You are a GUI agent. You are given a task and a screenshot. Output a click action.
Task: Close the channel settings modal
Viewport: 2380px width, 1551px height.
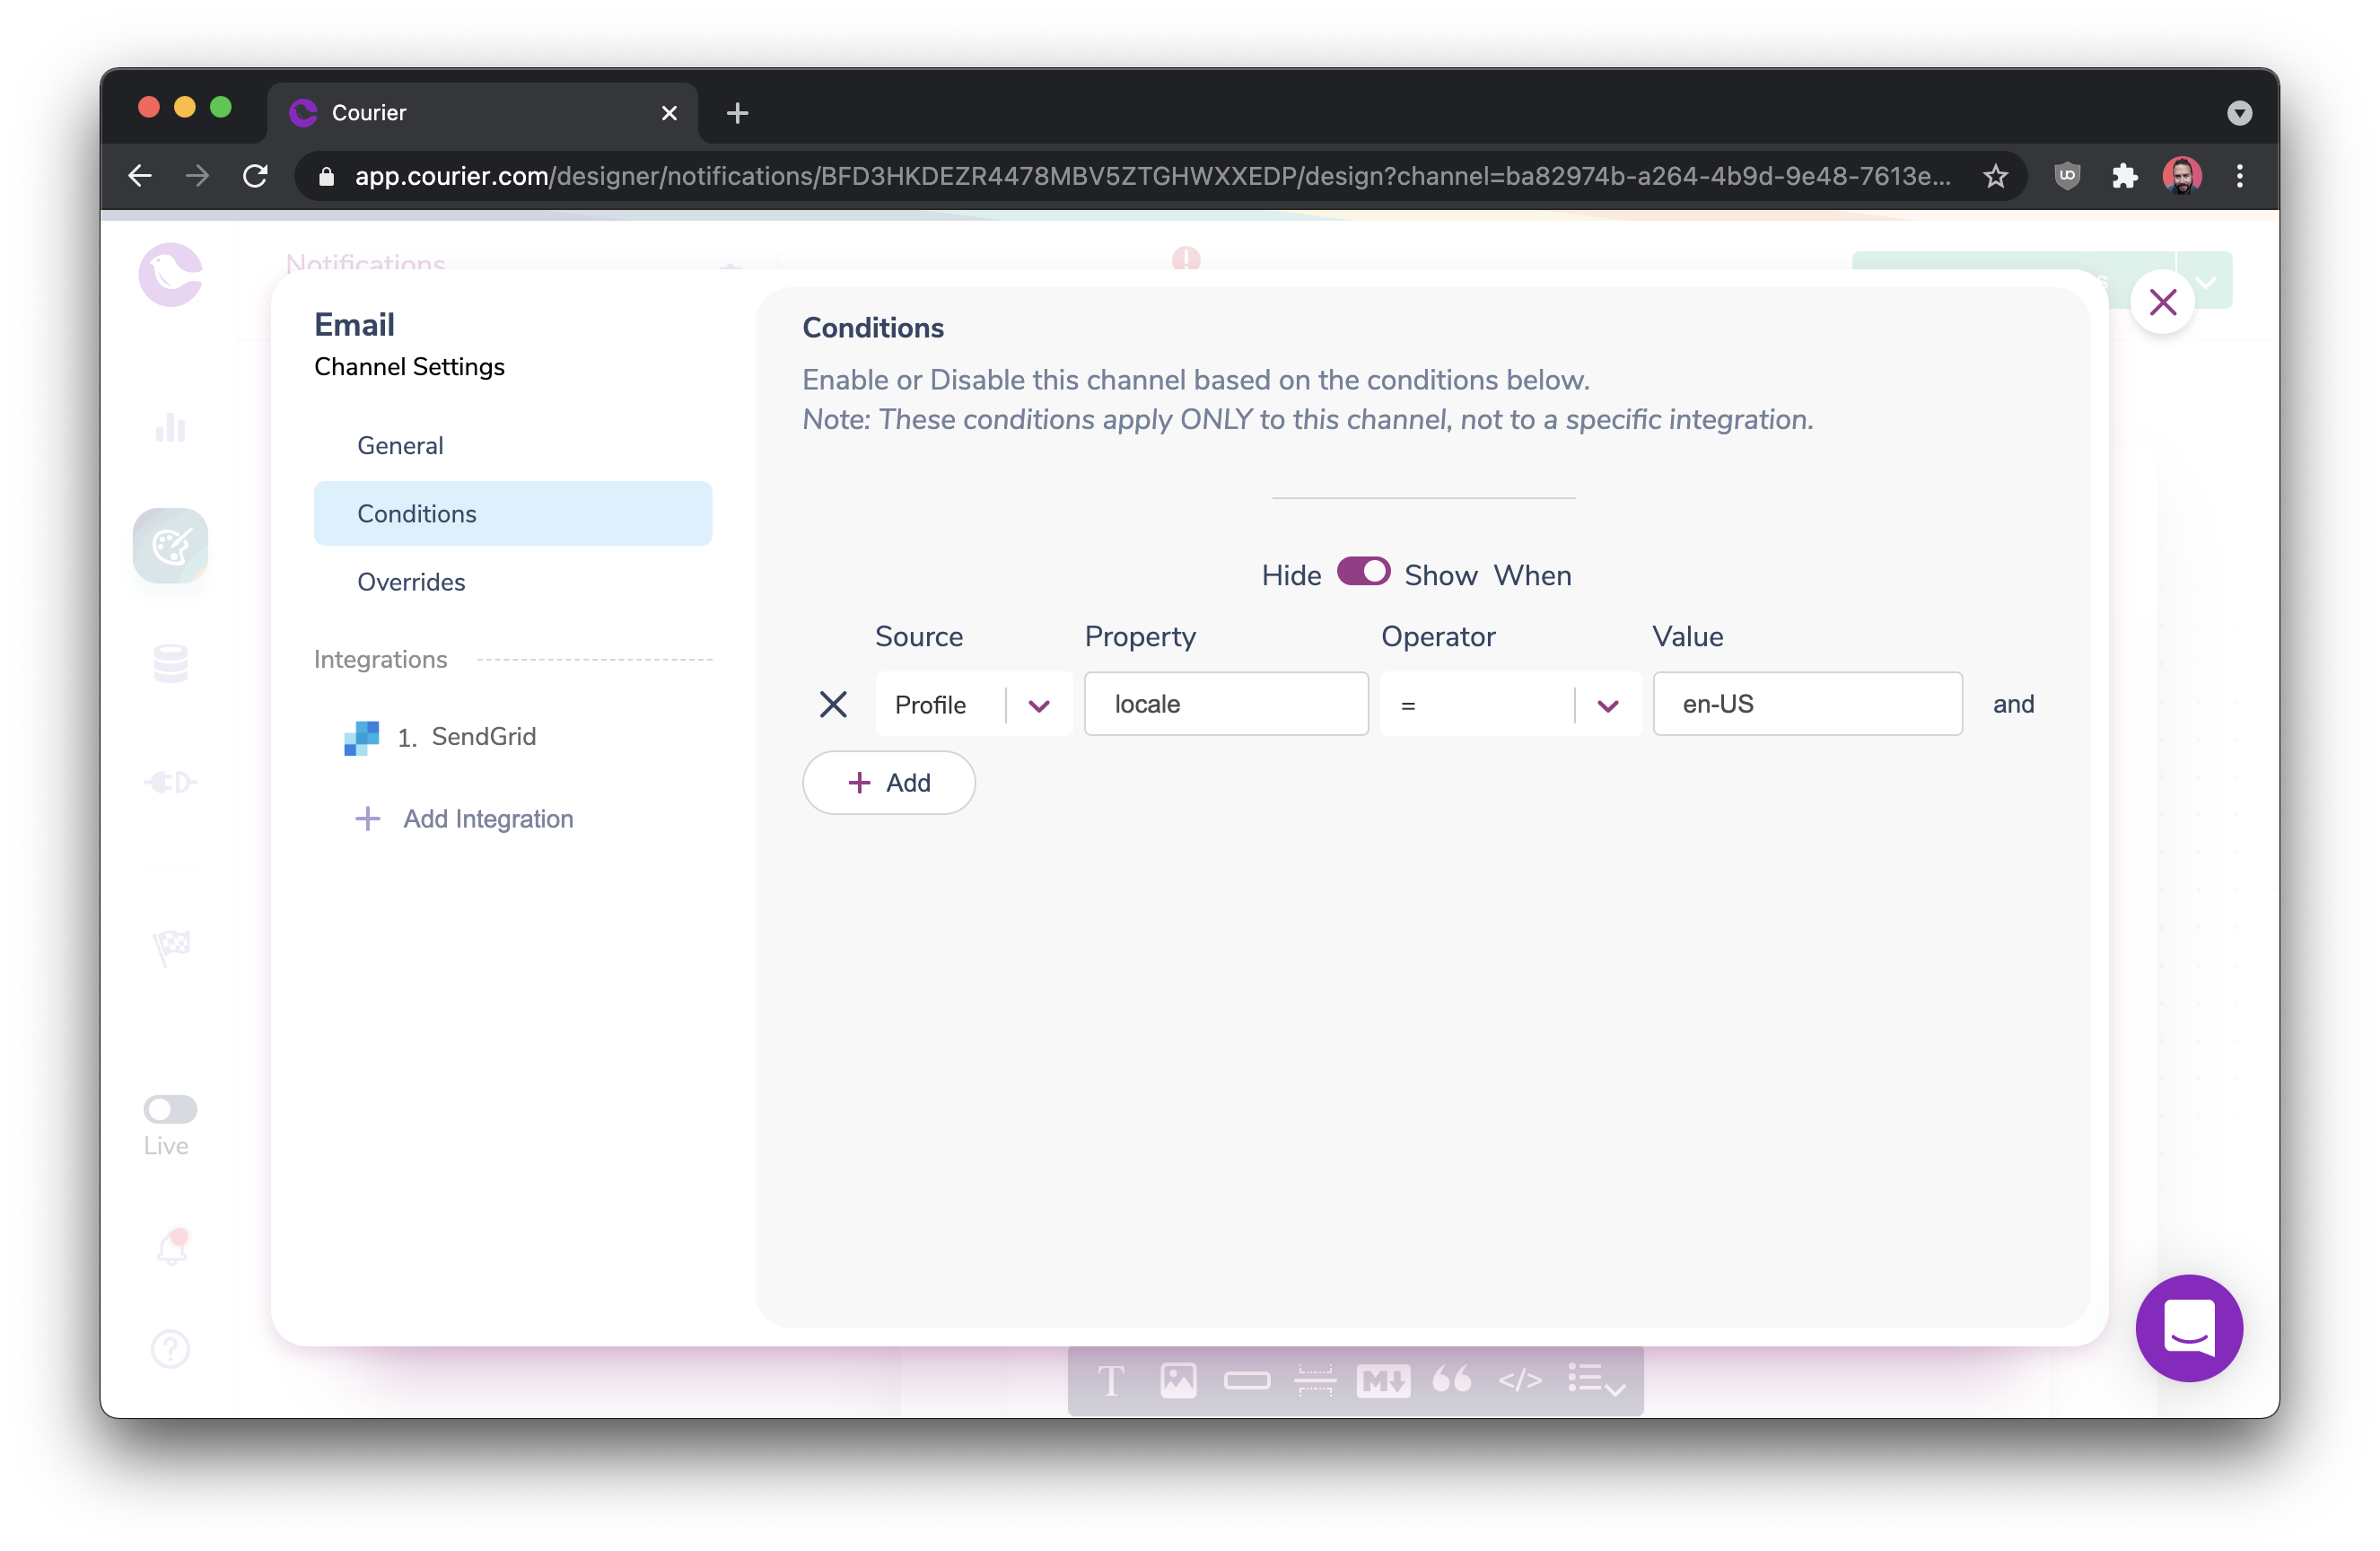[2162, 302]
